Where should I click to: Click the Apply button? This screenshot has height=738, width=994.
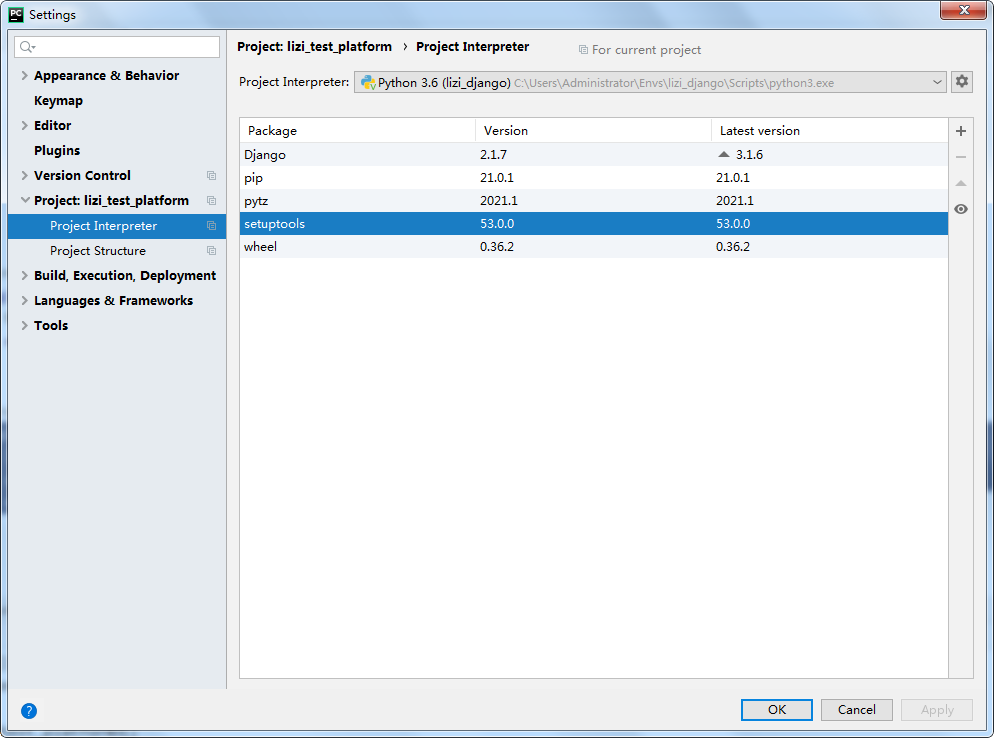pyautogui.click(x=937, y=710)
